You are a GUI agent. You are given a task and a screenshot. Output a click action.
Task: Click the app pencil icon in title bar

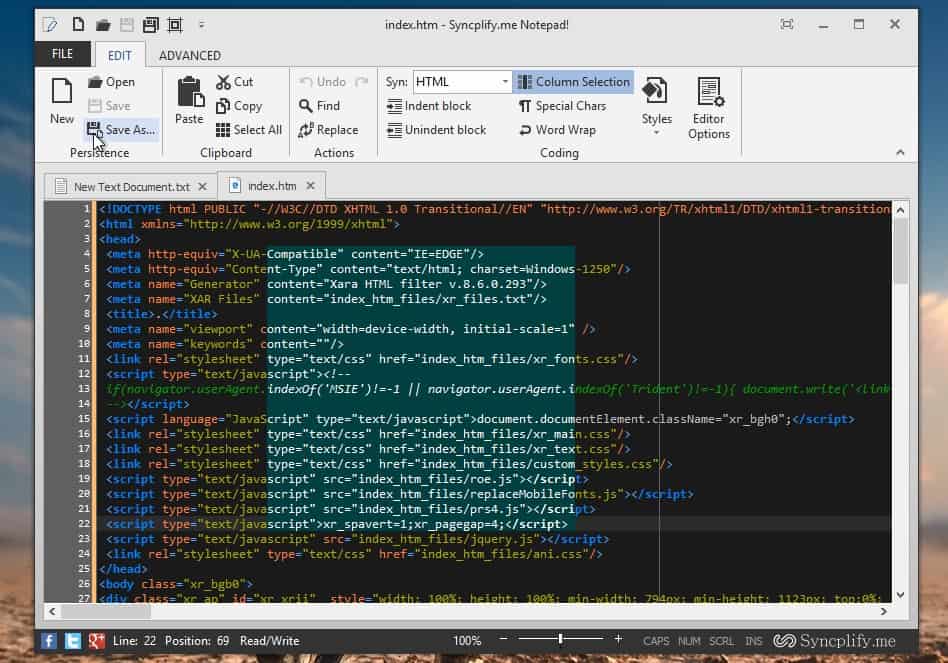(50, 25)
